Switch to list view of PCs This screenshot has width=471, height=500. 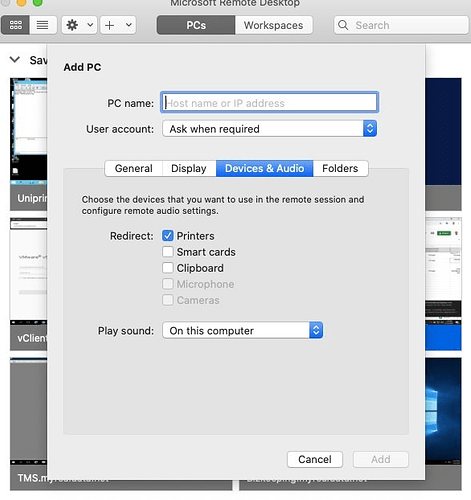43,25
